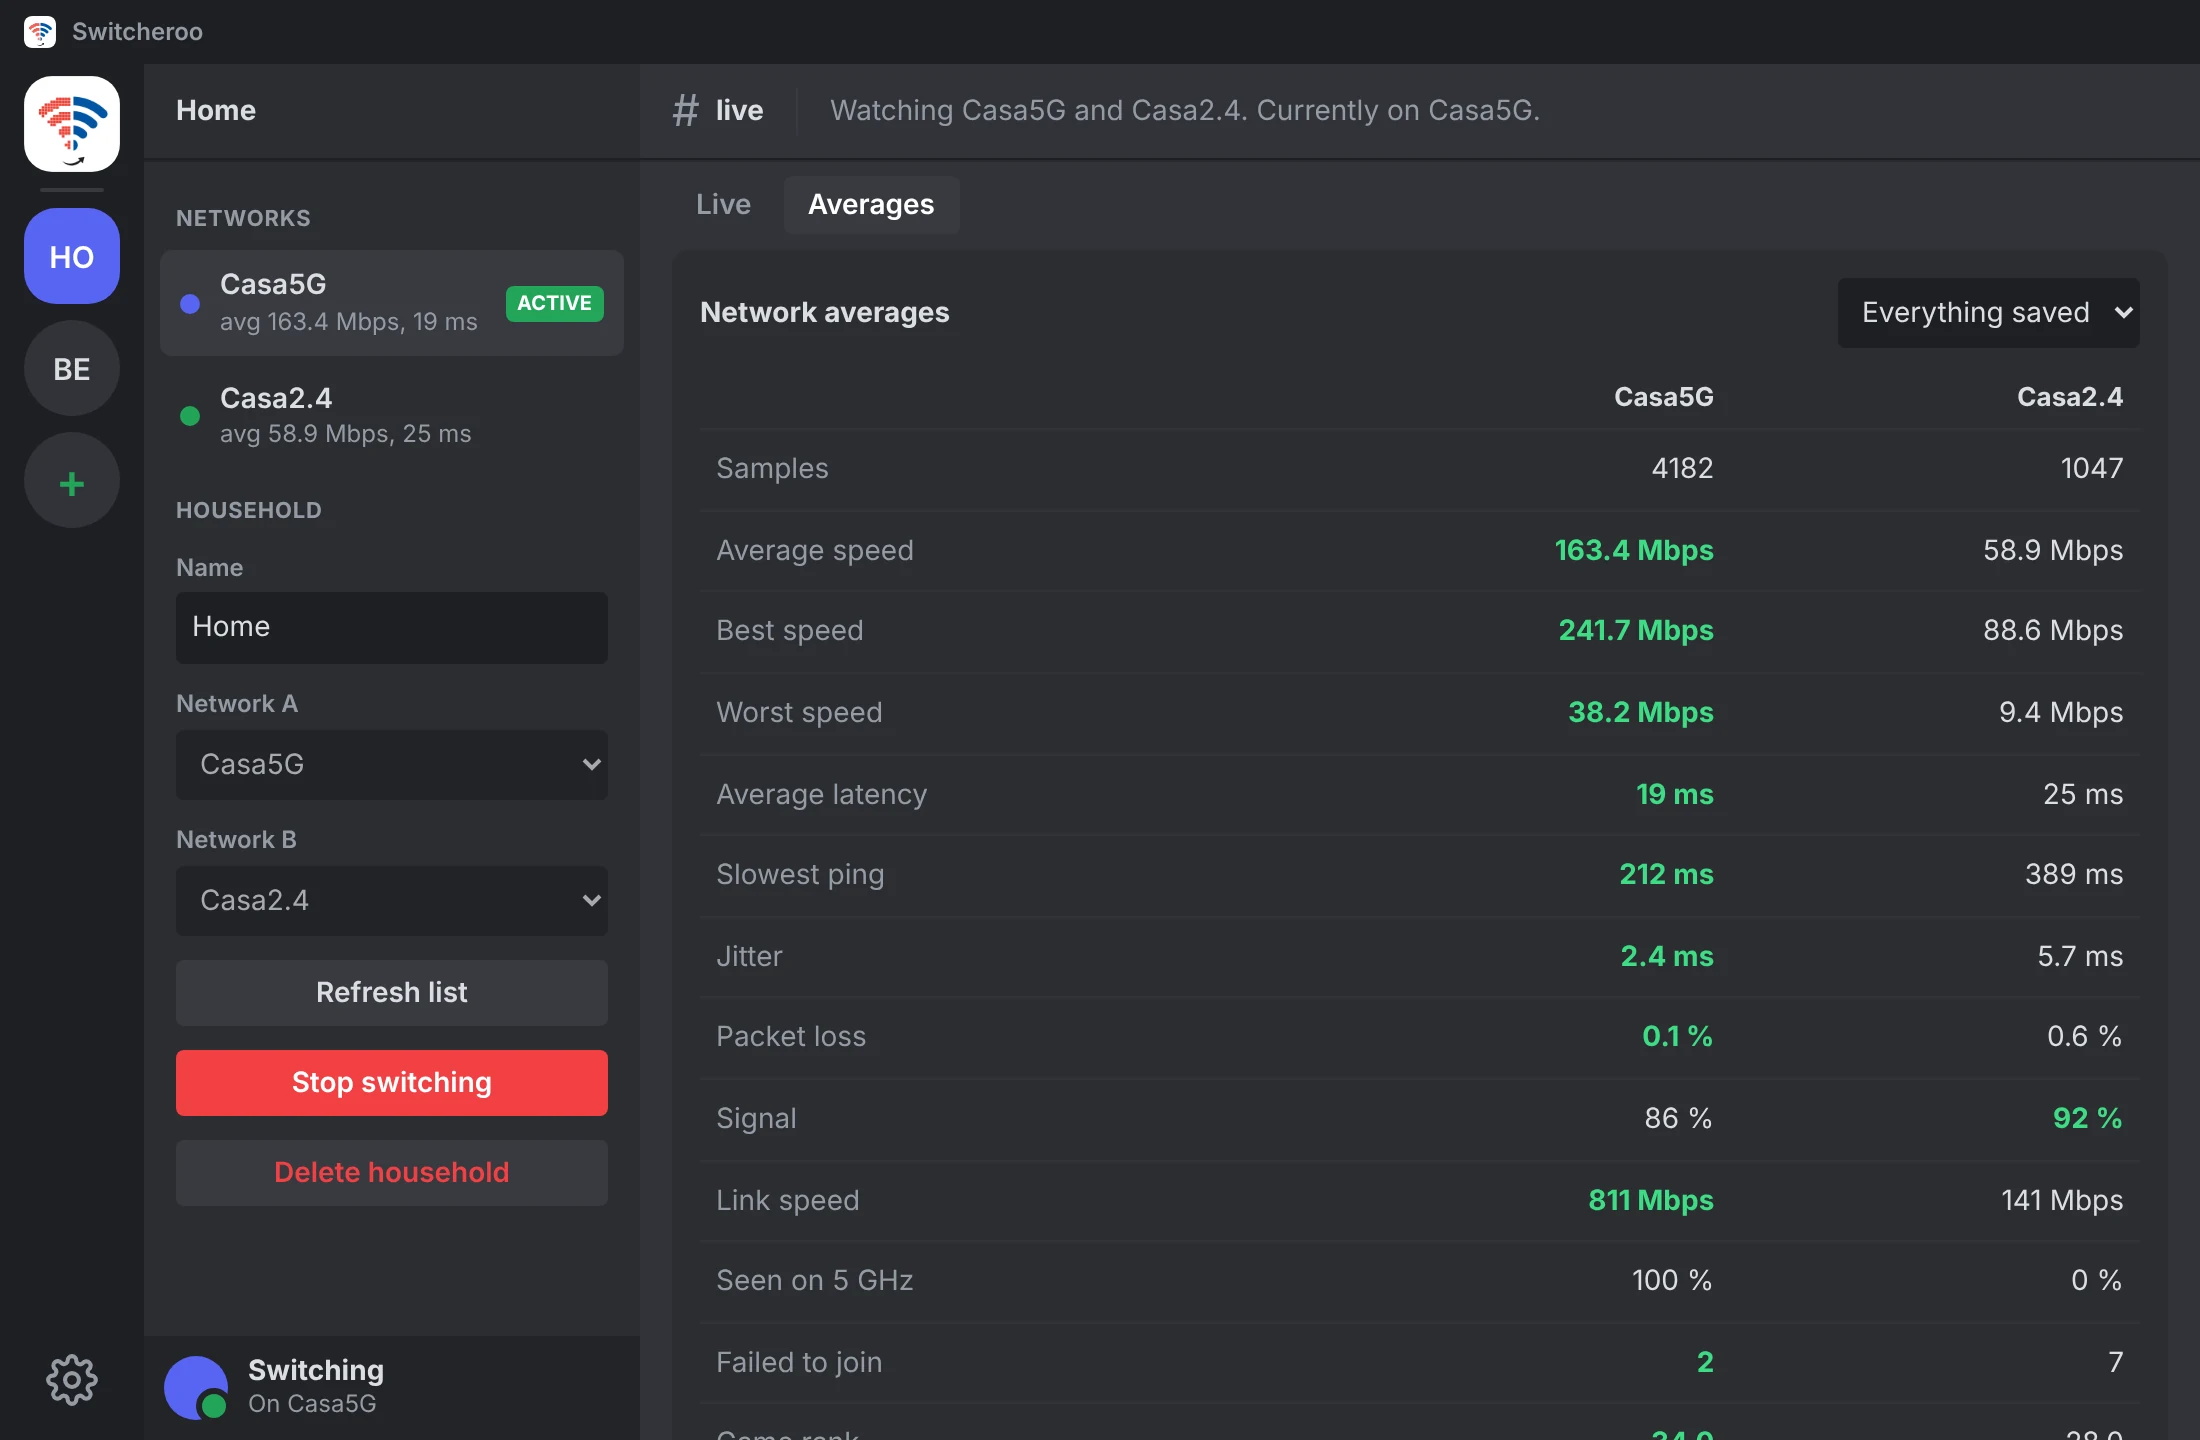Image resolution: width=2200 pixels, height=1440 pixels.
Task: Click the Failed to join label
Action: click(x=799, y=1362)
